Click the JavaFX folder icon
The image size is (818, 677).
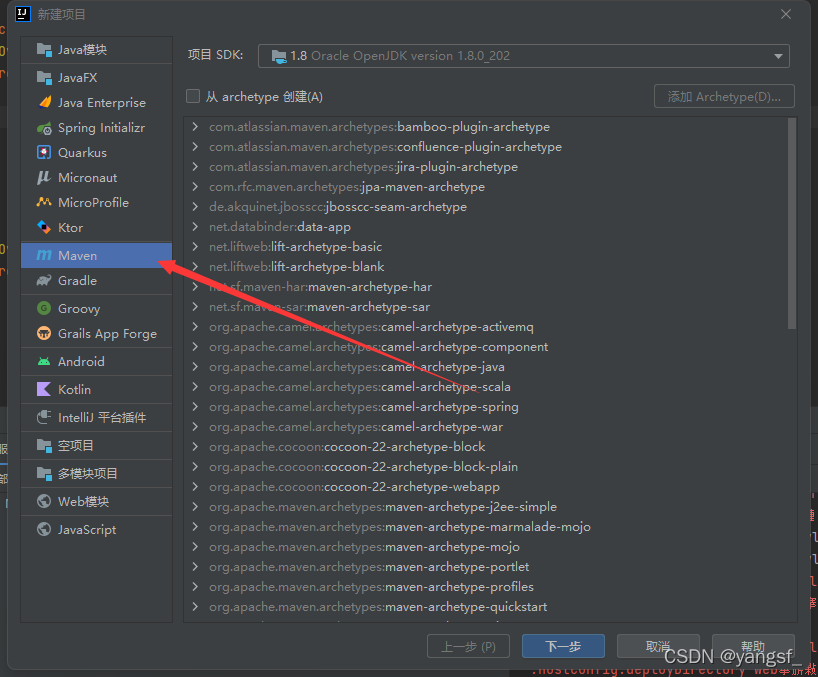tap(44, 78)
